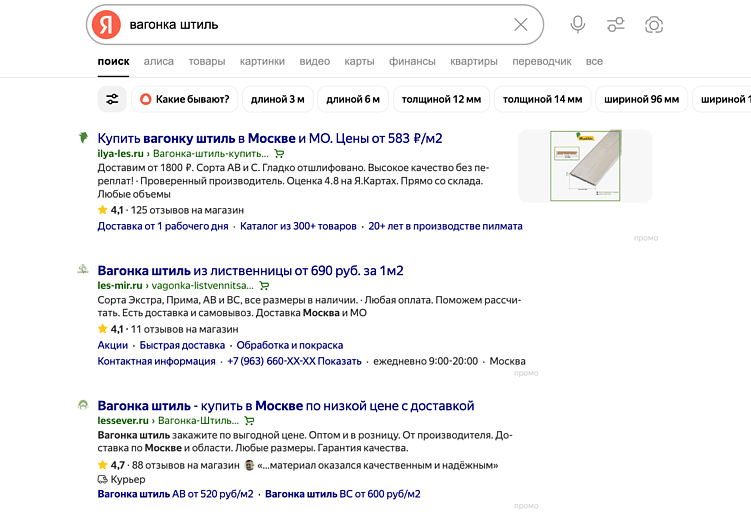Expand the "все" services menu

(594, 62)
